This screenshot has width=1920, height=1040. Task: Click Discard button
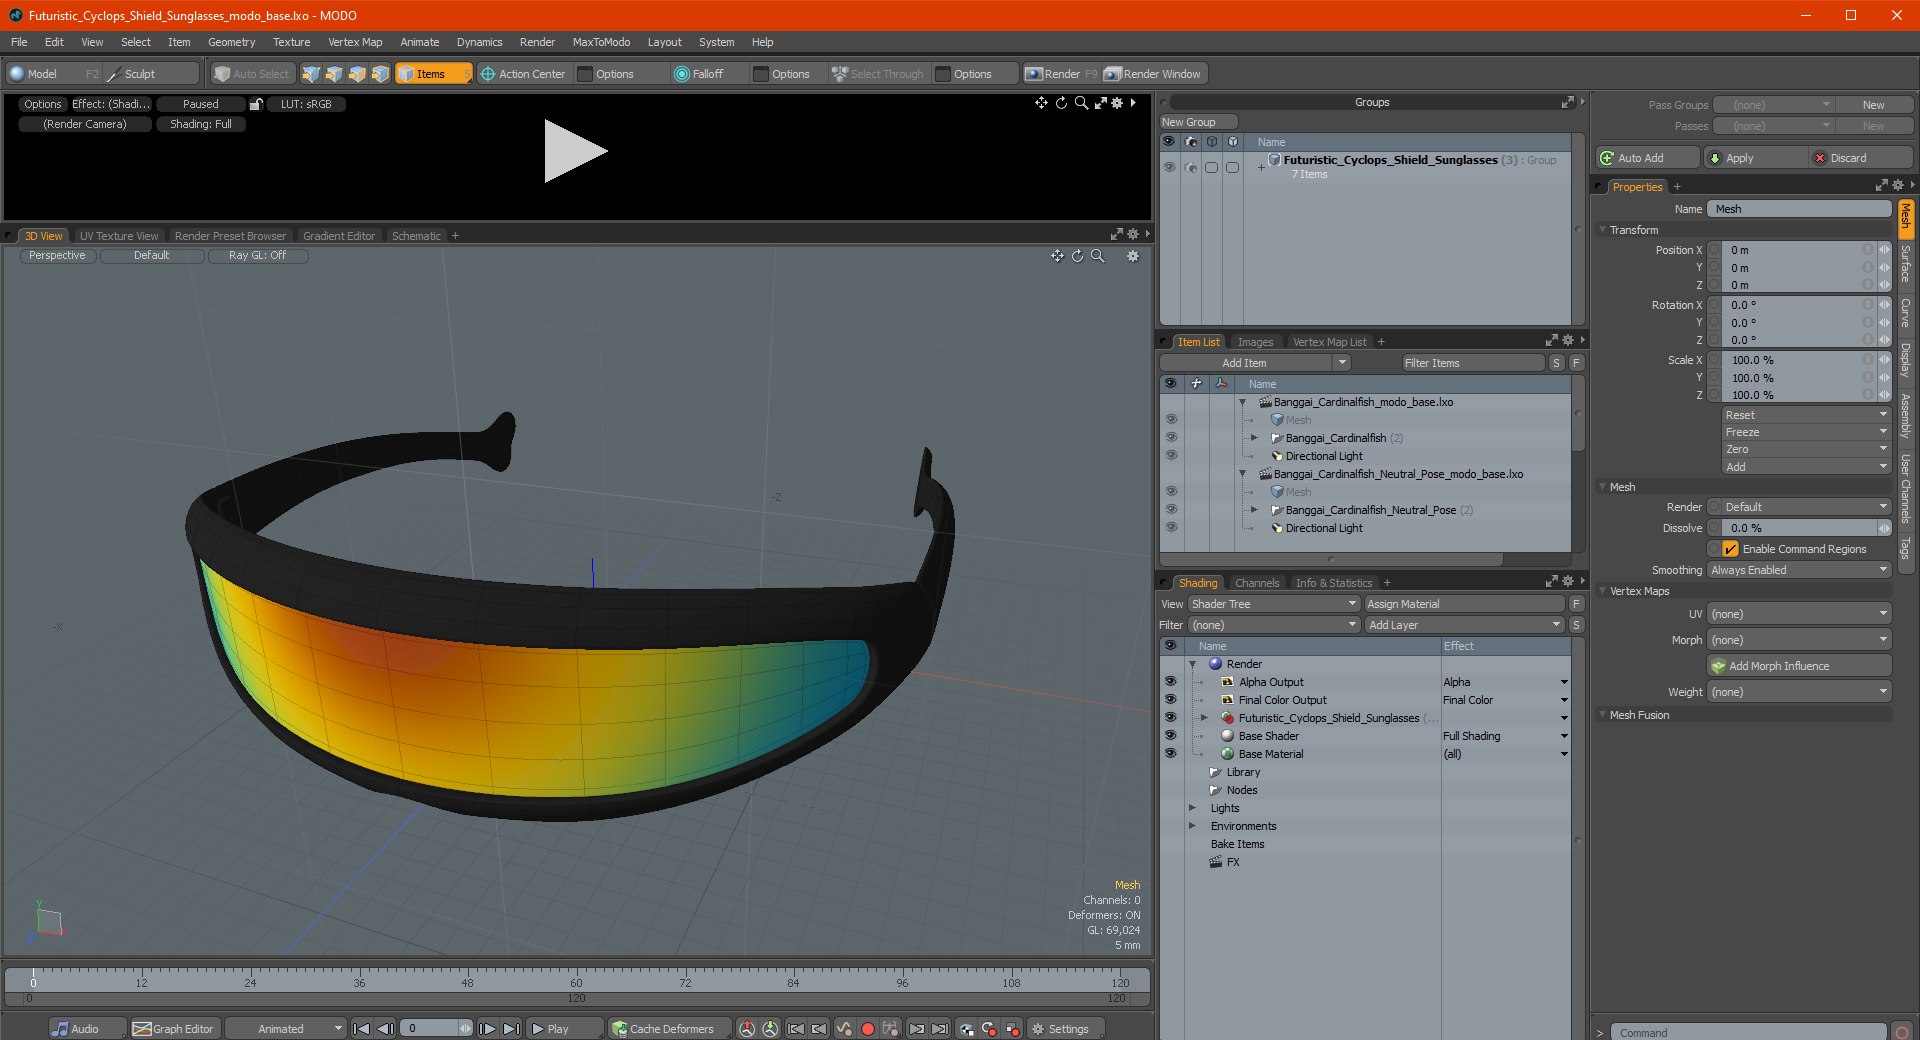[x=1861, y=158]
